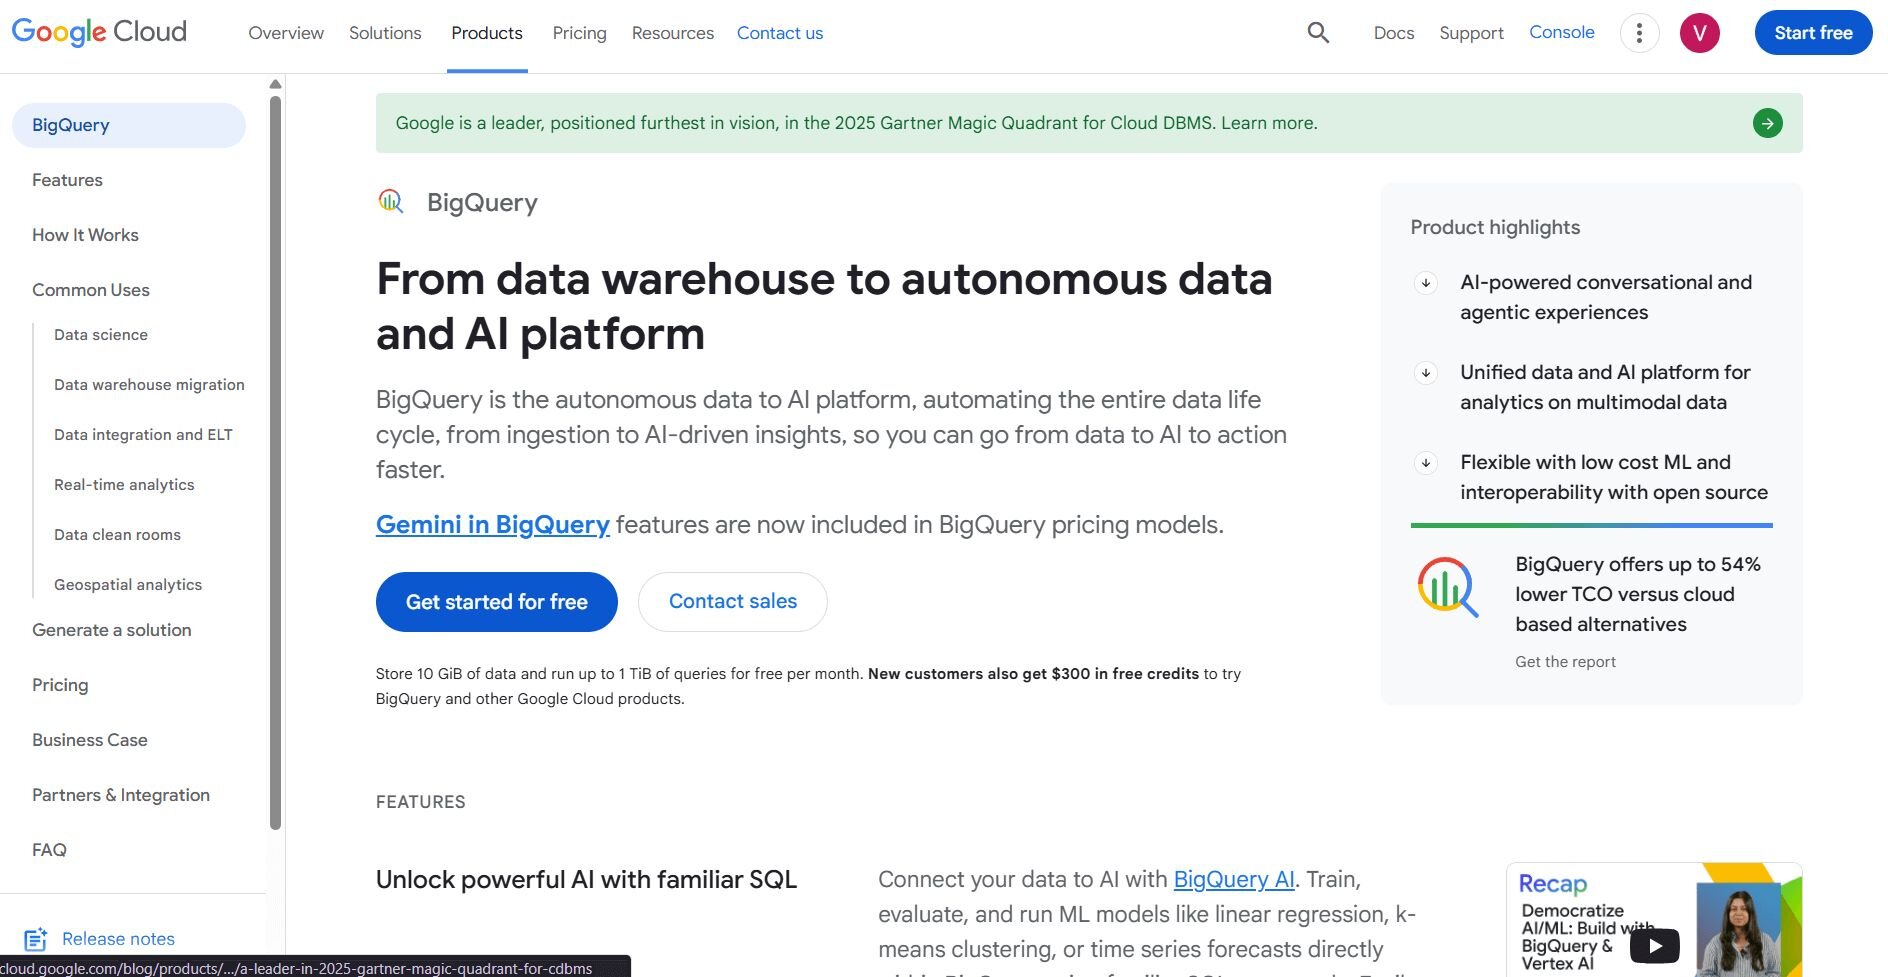Viewport: 1888px width, 977px height.
Task: Click the Release notes icon
Action: 36,939
